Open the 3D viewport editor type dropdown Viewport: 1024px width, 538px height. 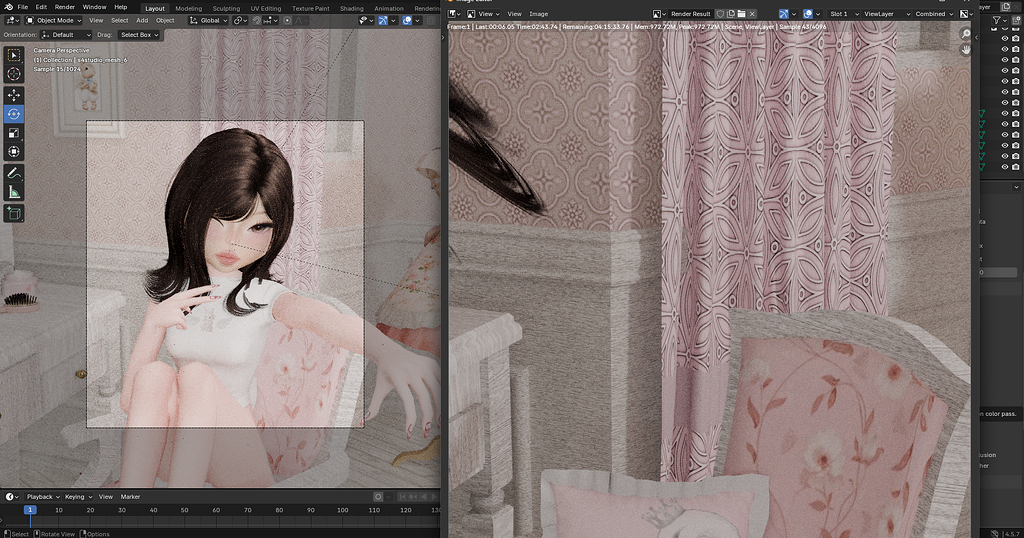(x=11, y=20)
